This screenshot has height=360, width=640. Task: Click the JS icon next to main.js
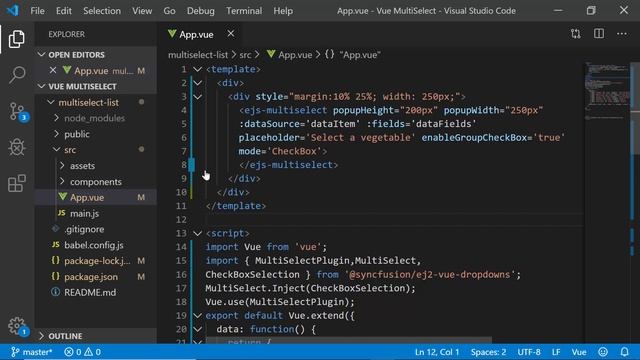[x=62, y=213]
